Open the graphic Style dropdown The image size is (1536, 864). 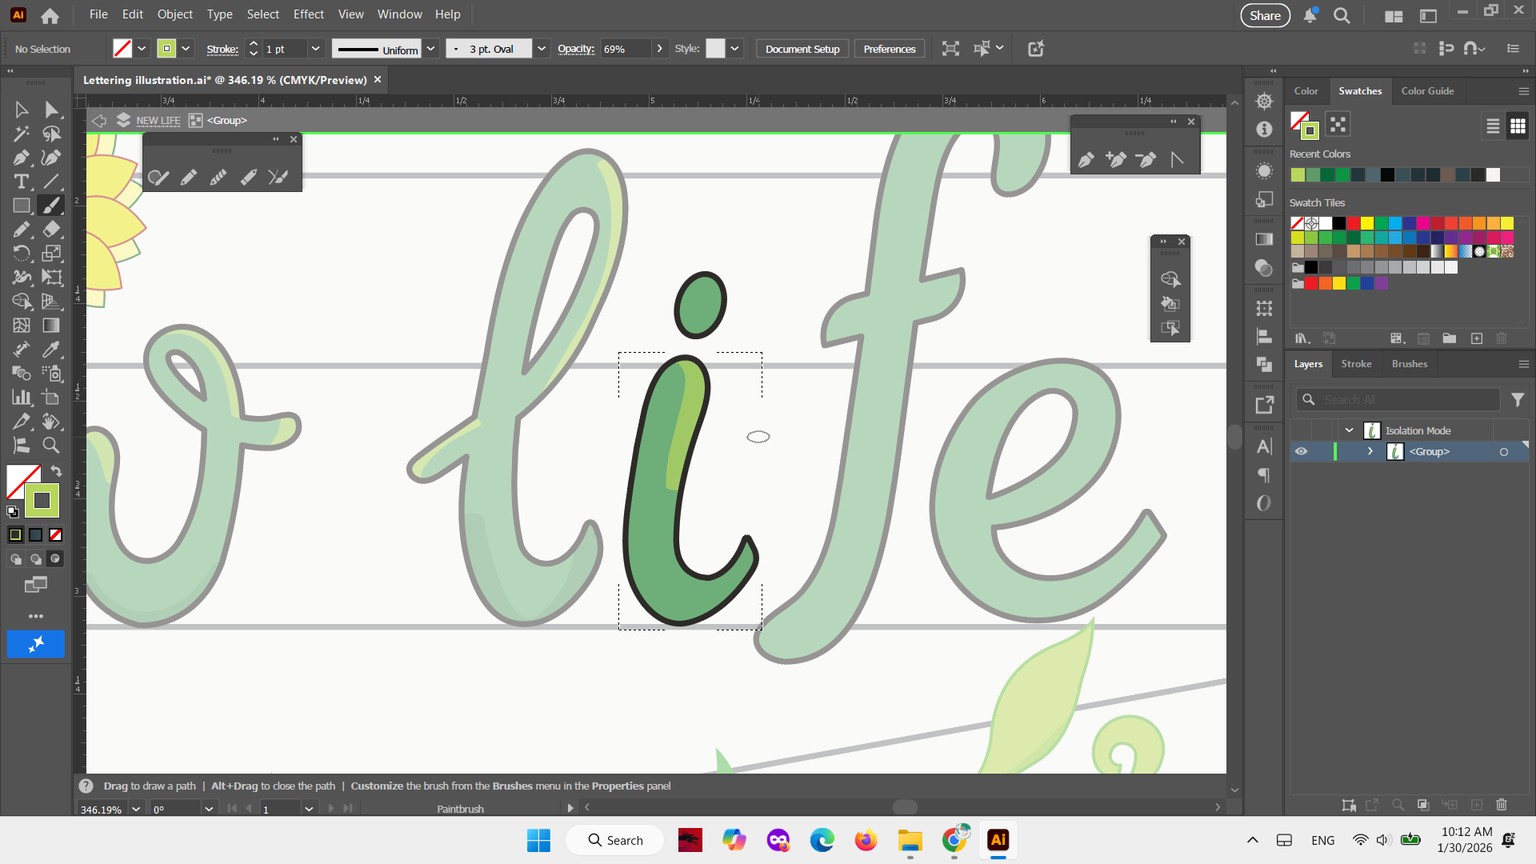pos(735,49)
